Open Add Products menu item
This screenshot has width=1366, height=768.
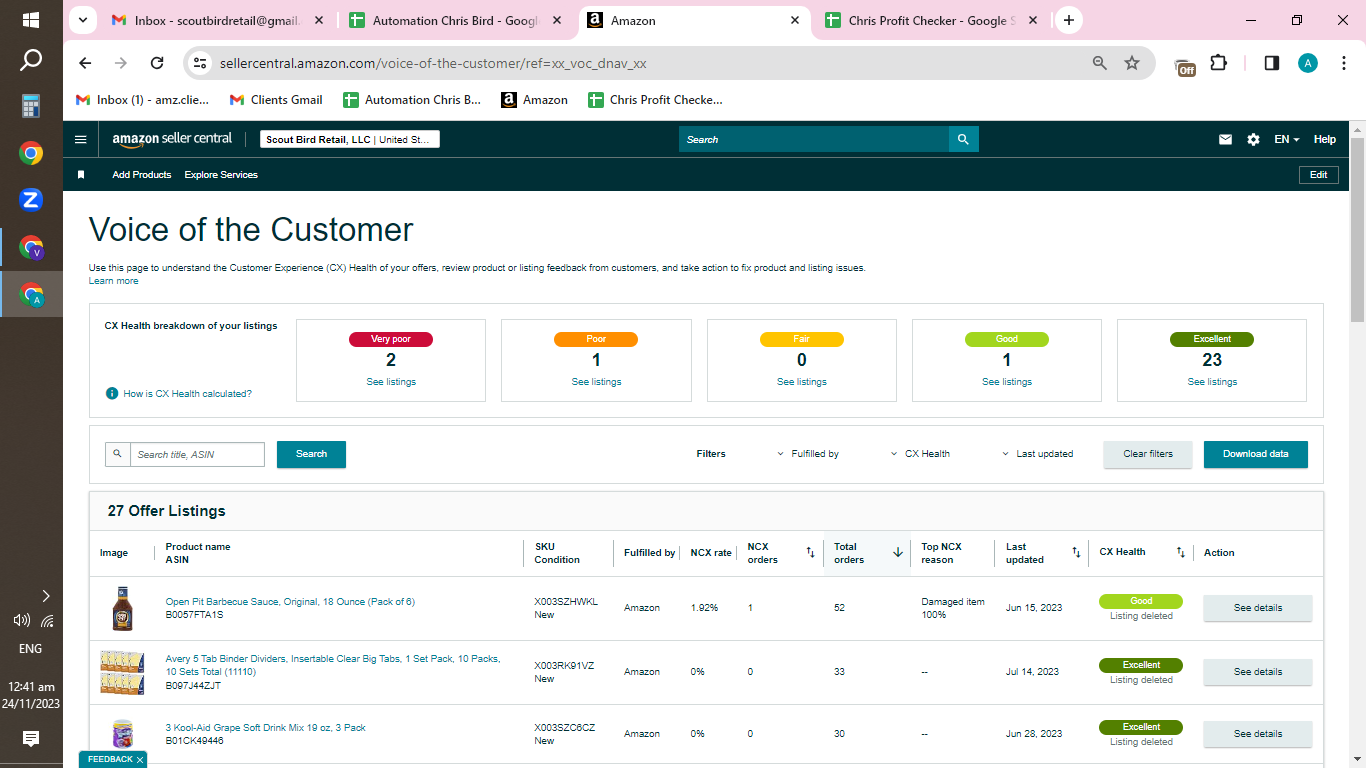point(142,175)
